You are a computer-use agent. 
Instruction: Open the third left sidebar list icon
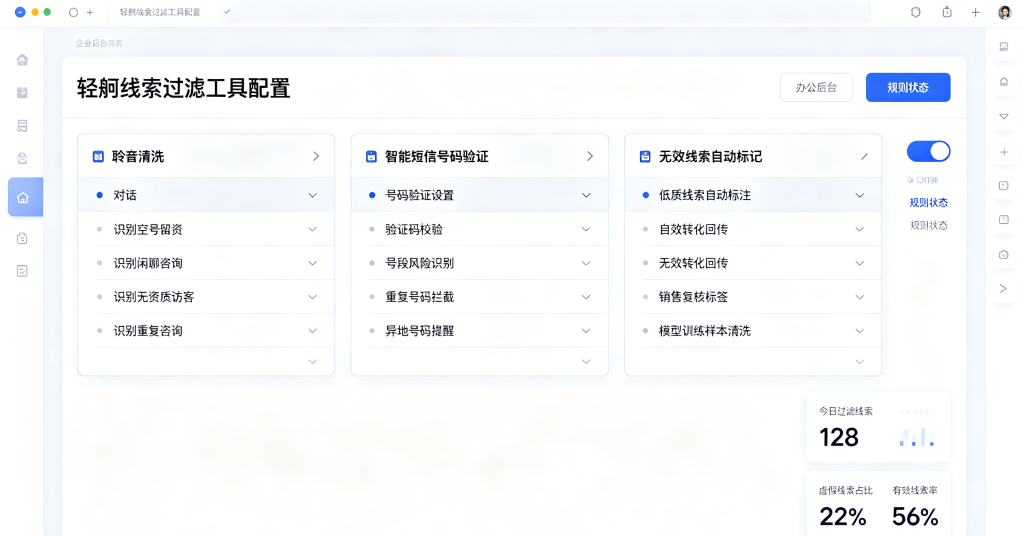22,126
